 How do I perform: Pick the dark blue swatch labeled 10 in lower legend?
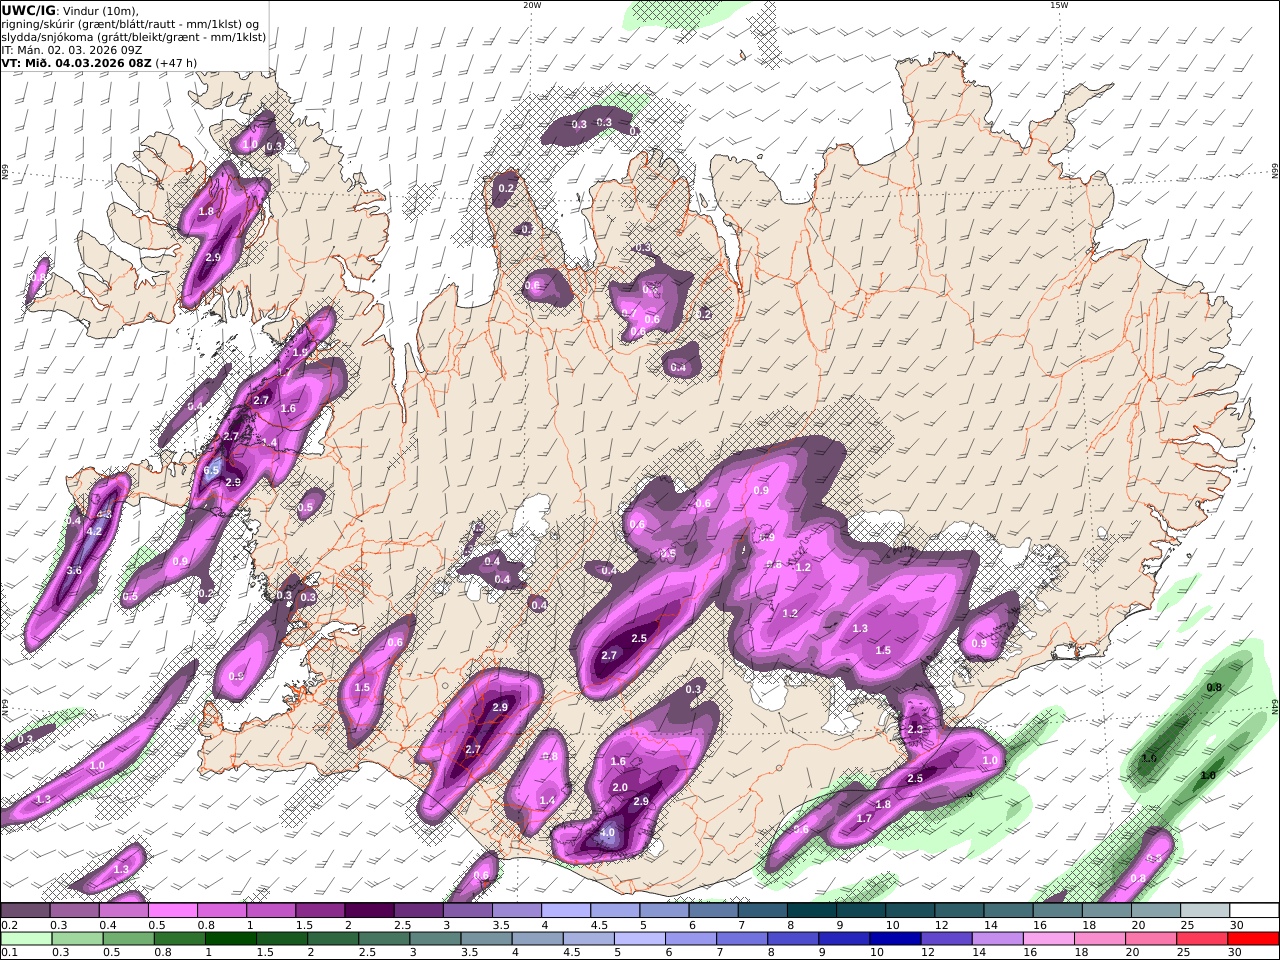pyautogui.click(x=895, y=938)
